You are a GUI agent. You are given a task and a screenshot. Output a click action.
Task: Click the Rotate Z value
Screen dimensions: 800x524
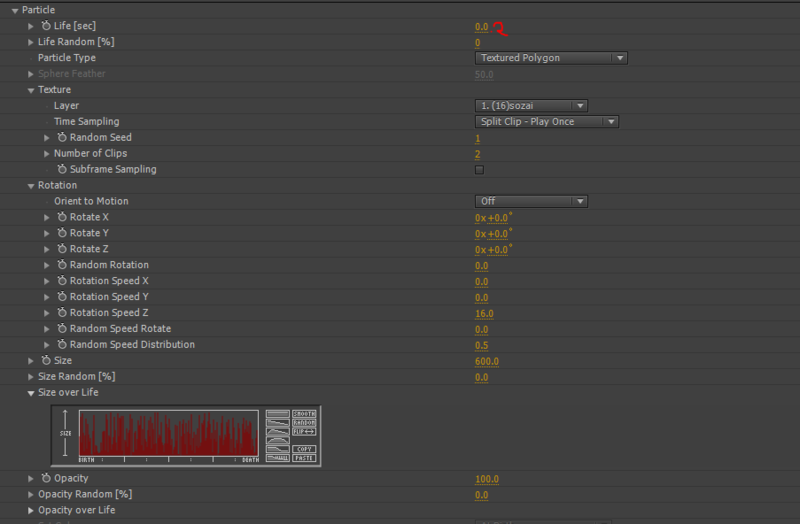click(492, 249)
